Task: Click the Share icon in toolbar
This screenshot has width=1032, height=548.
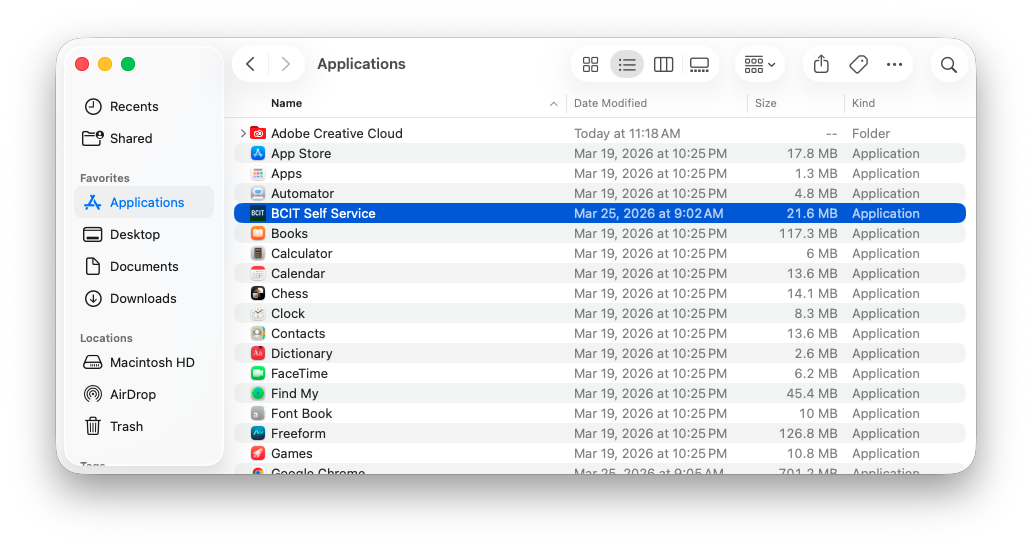Action: (821, 65)
